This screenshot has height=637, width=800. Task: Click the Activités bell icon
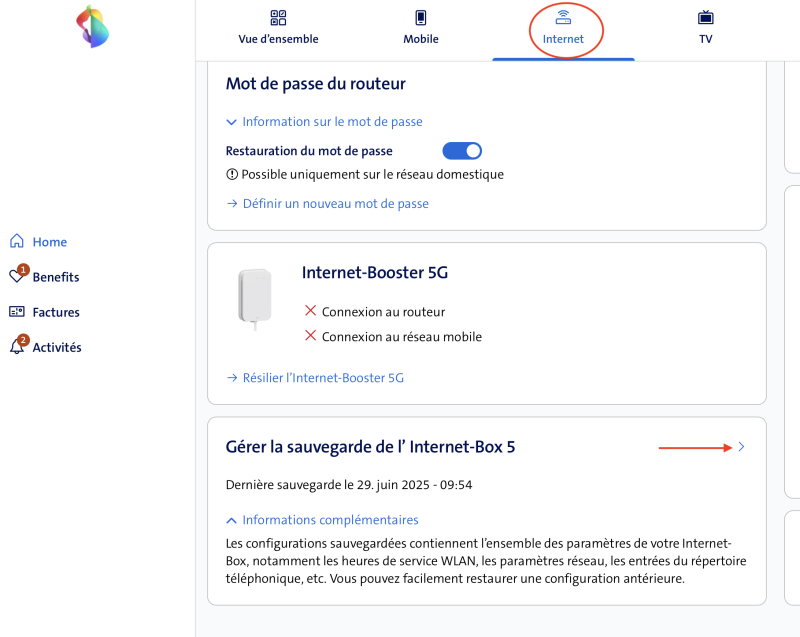click(16, 347)
